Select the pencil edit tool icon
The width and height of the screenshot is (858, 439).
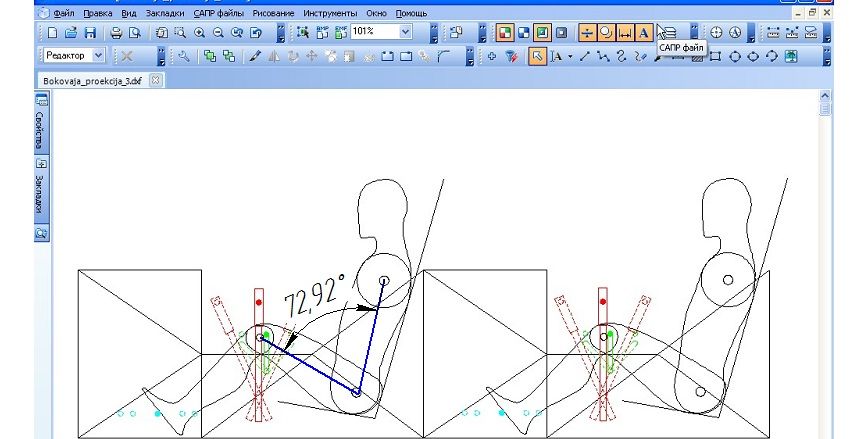pyautogui.click(x=255, y=57)
